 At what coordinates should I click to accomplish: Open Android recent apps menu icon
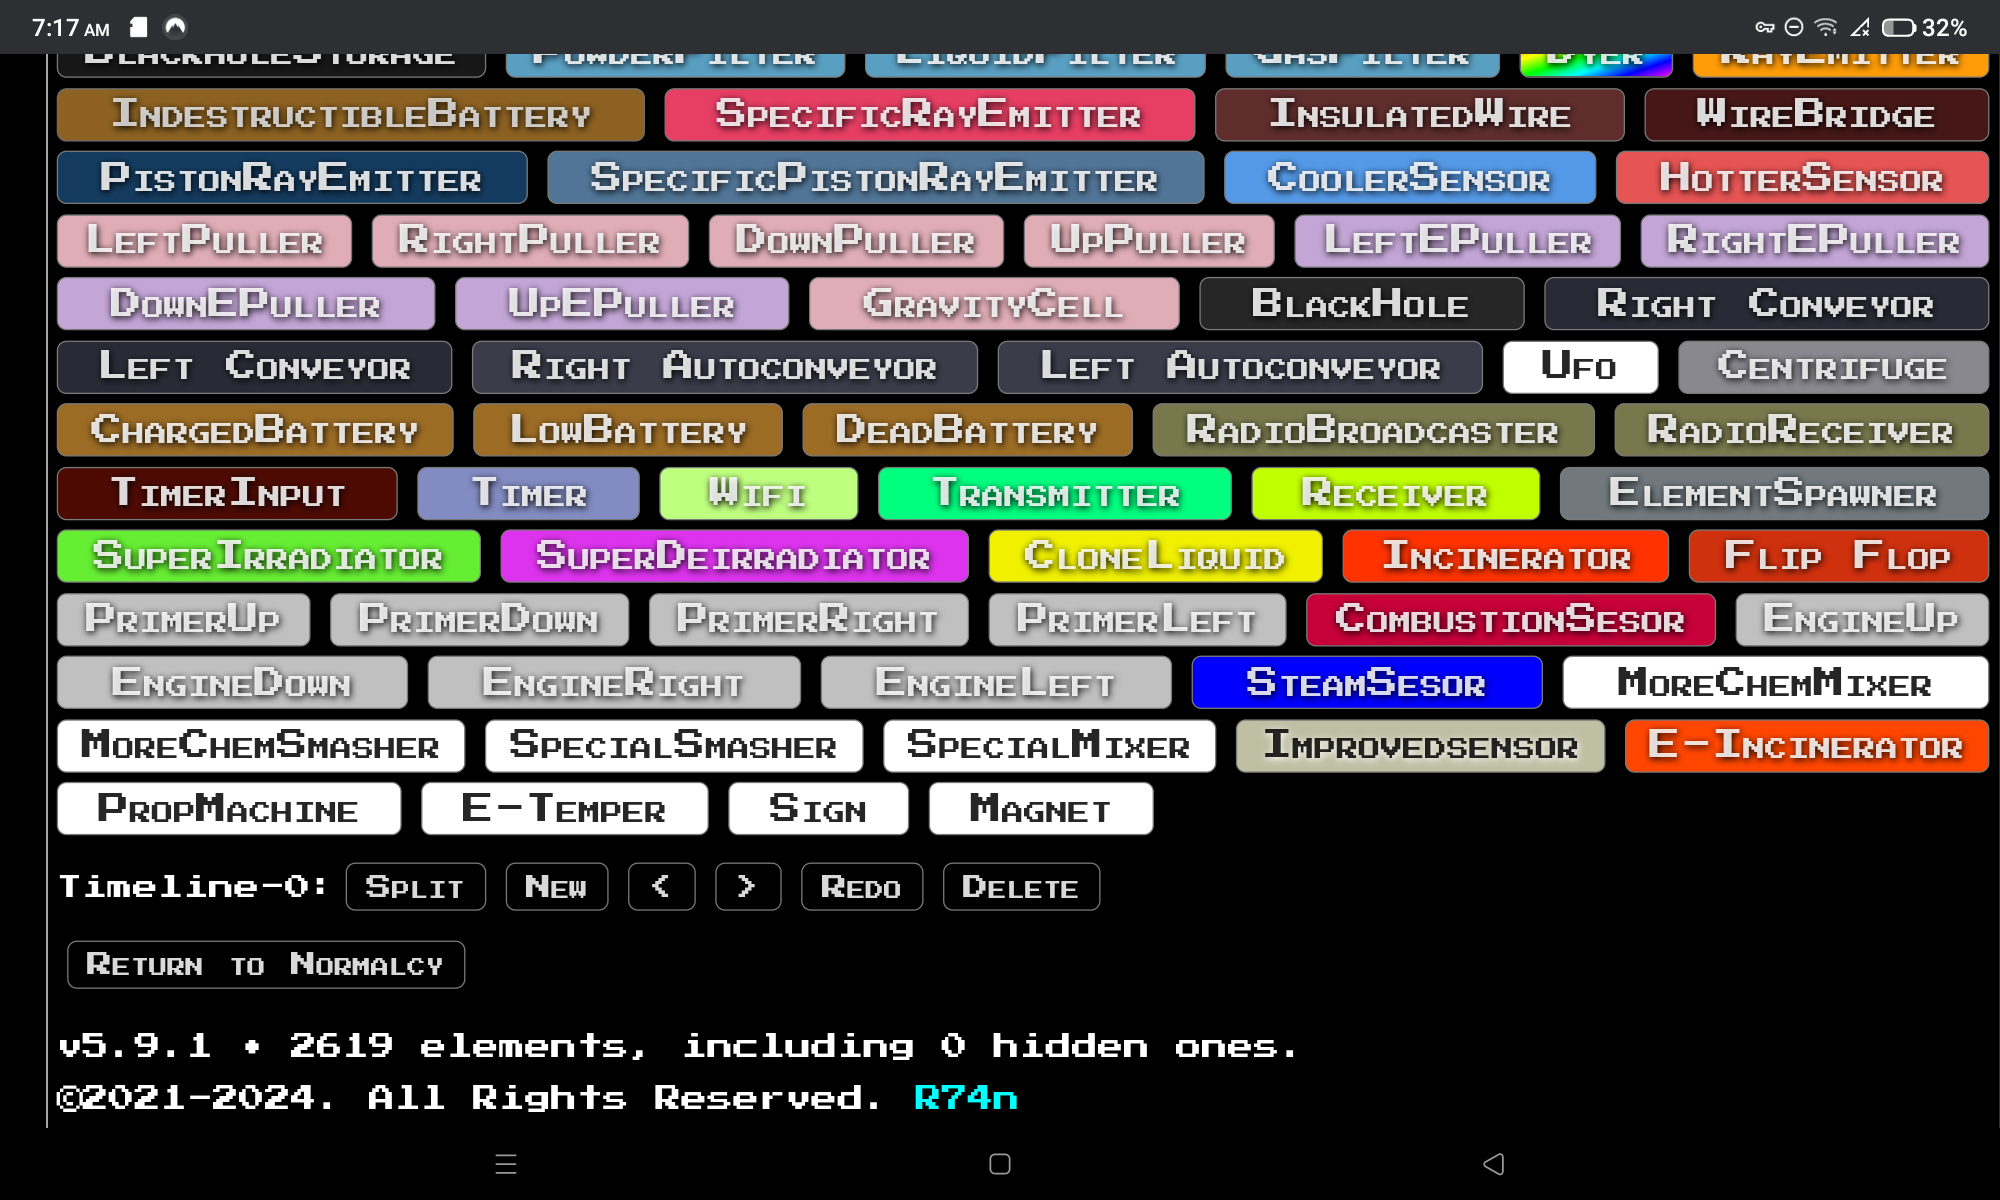pos(506,1164)
